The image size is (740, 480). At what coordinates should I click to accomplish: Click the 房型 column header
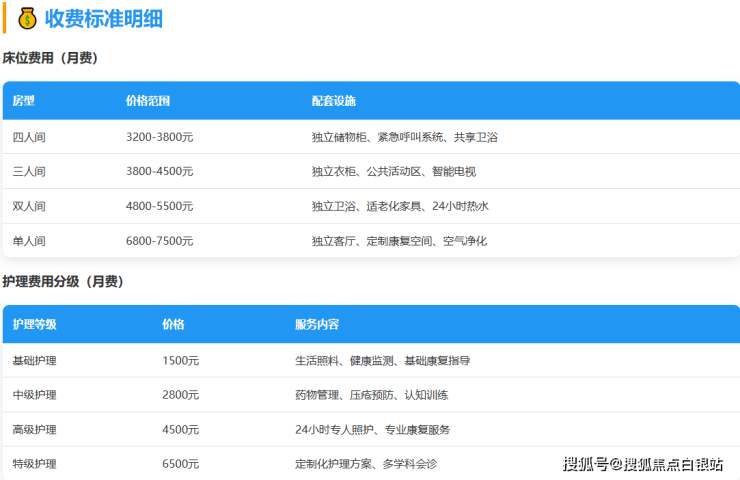[24, 101]
